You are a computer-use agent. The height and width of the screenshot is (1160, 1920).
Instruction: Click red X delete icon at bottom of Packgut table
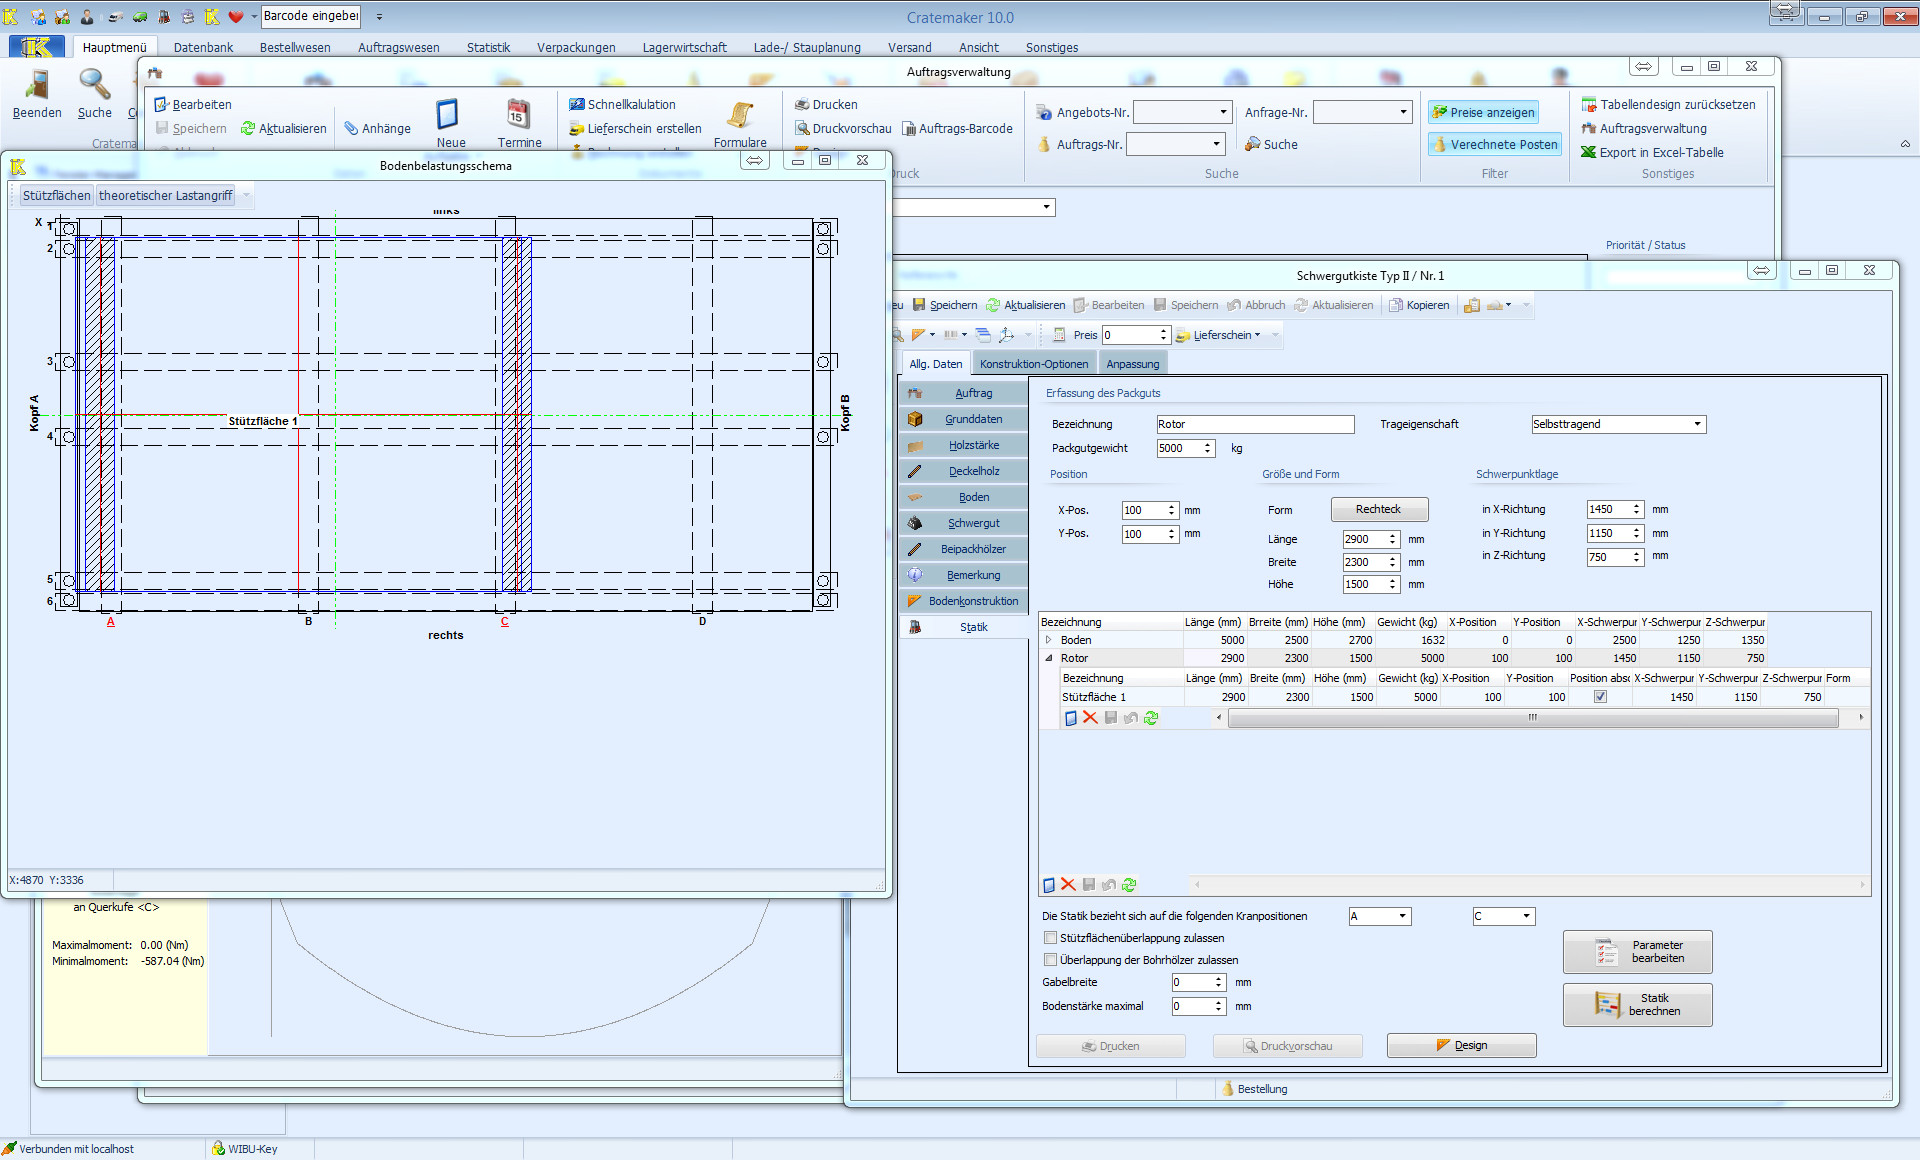pos(1068,884)
